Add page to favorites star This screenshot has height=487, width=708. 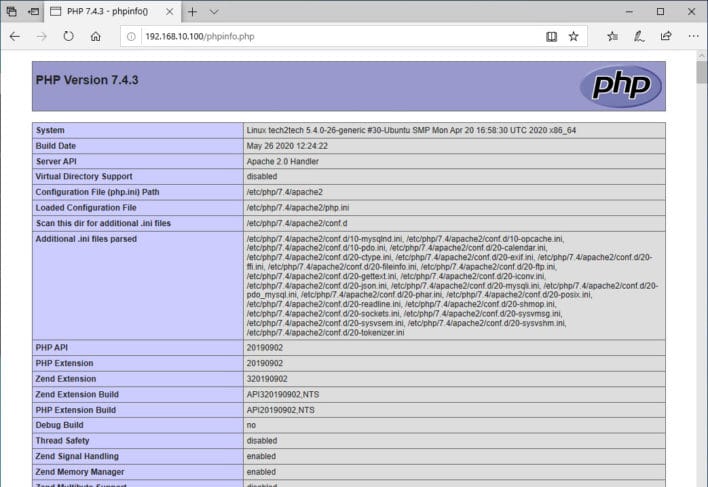[573, 36]
